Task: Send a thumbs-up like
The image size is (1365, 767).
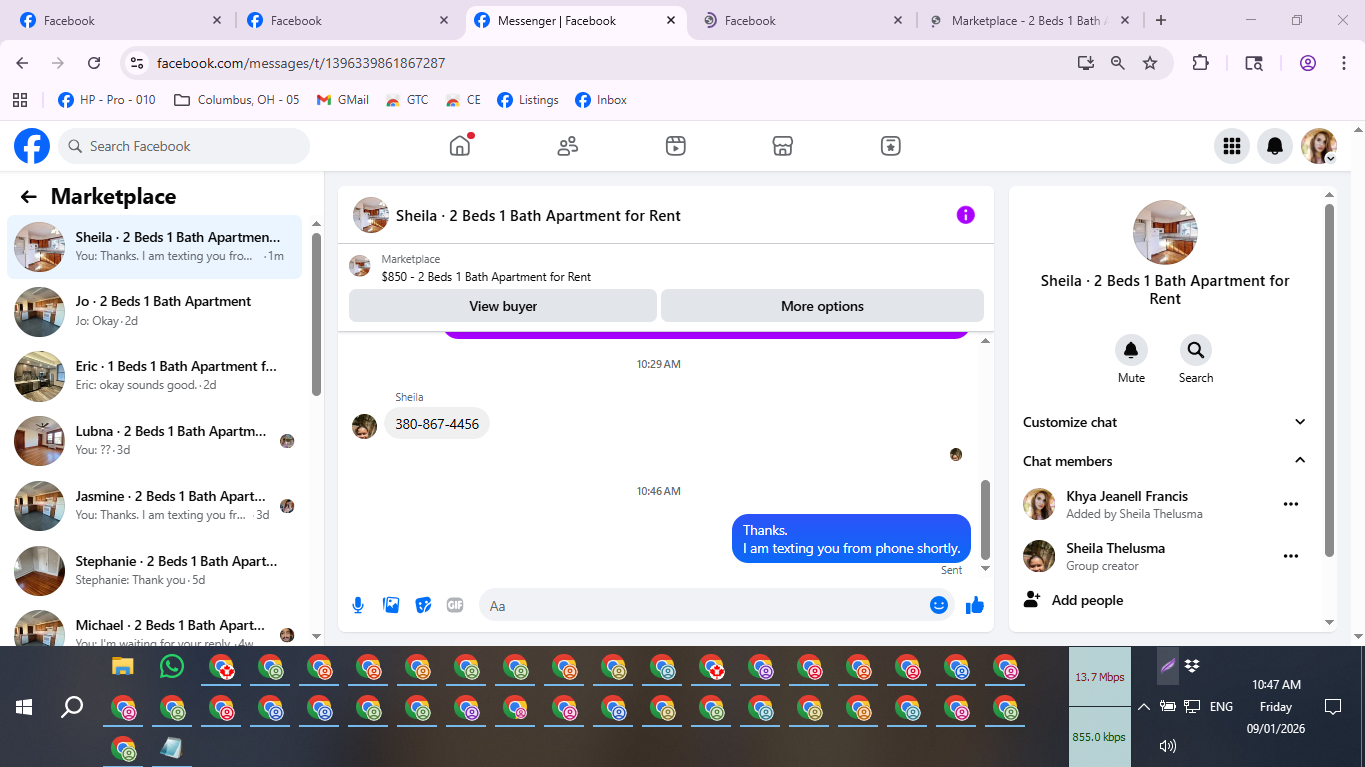Action: coord(975,605)
